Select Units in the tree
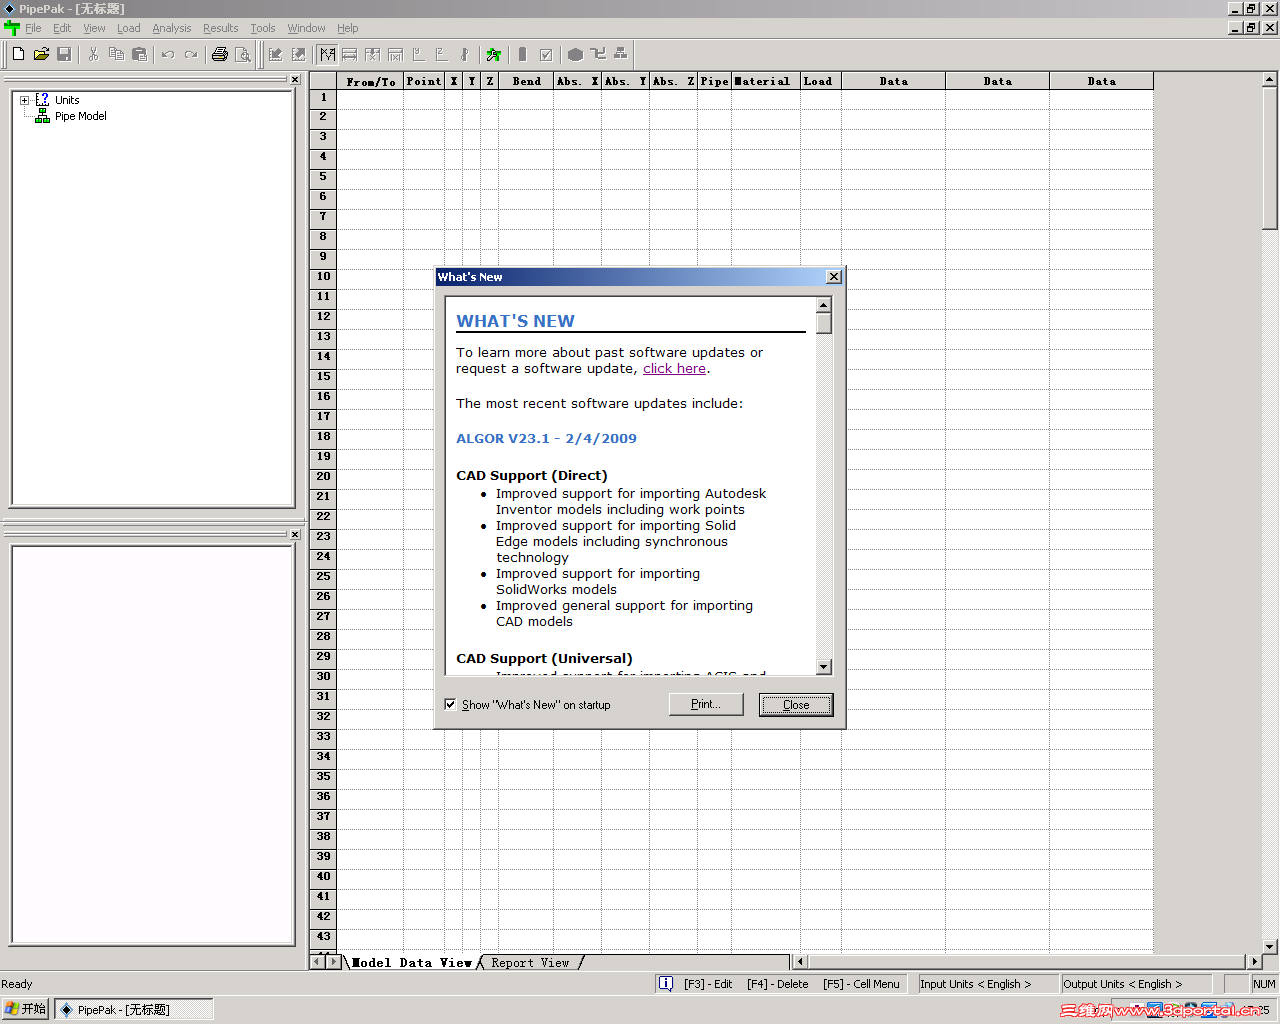The height and width of the screenshot is (1024, 1280). pos(67,100)
